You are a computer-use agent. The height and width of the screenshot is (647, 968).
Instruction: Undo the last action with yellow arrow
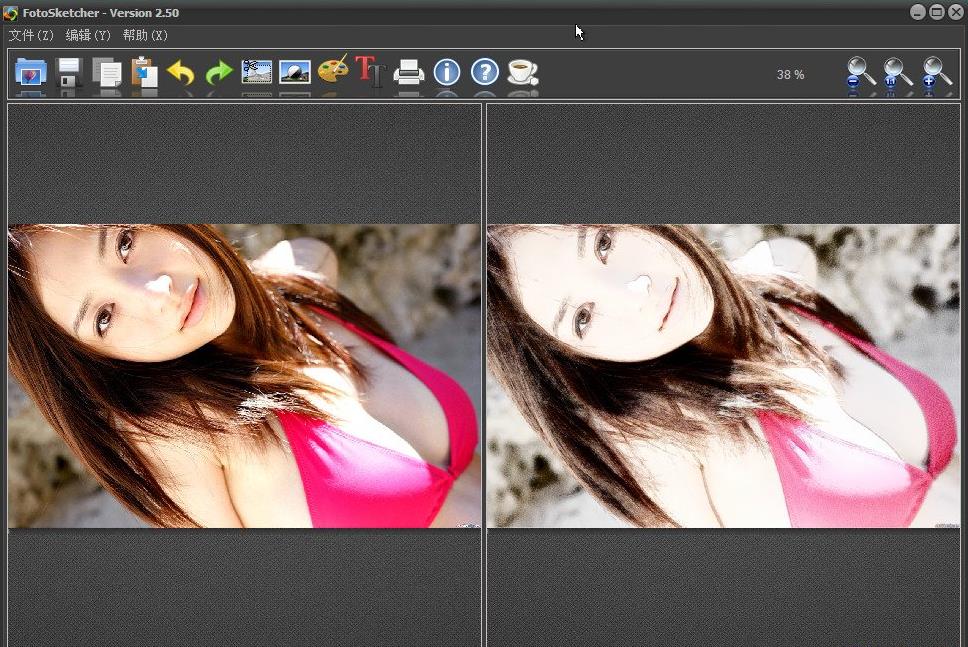(181, 73)
